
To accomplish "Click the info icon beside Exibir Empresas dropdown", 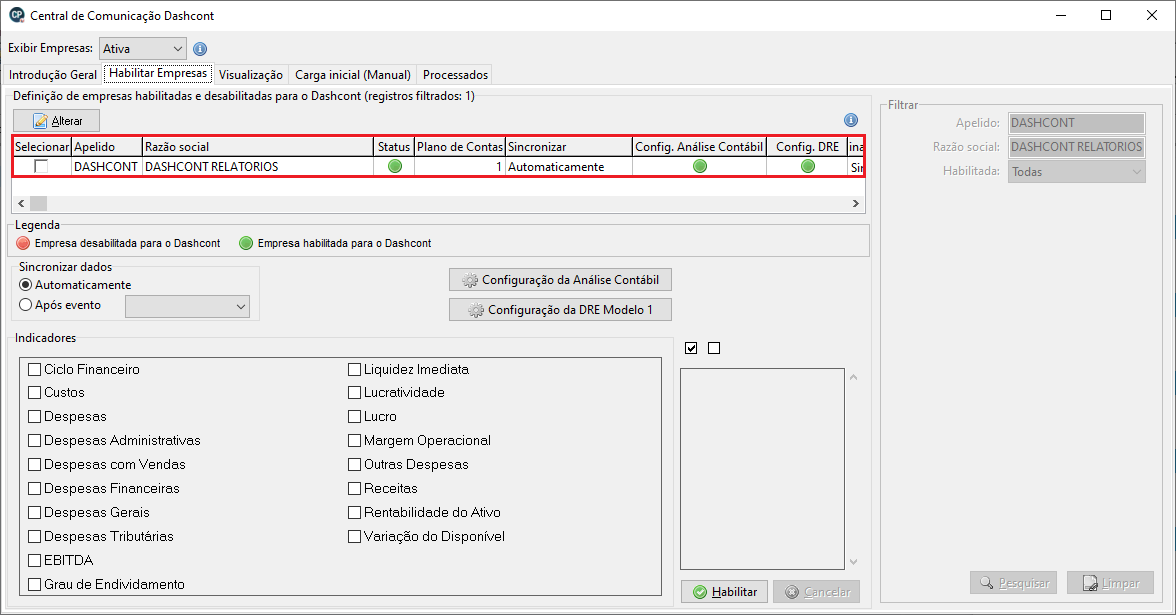I will point(200,49).
